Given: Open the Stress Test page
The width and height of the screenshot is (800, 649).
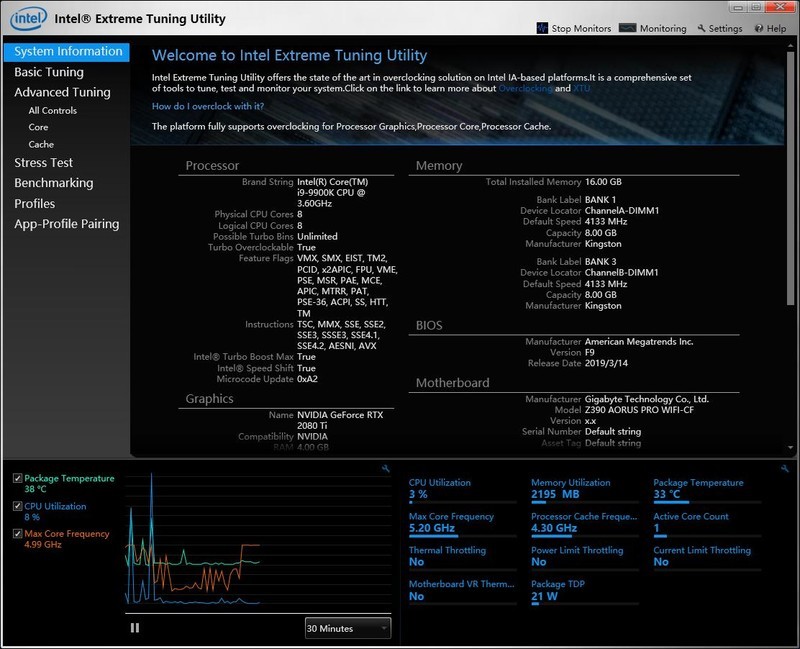Looking at the screenshot, I should coord(43,162).
